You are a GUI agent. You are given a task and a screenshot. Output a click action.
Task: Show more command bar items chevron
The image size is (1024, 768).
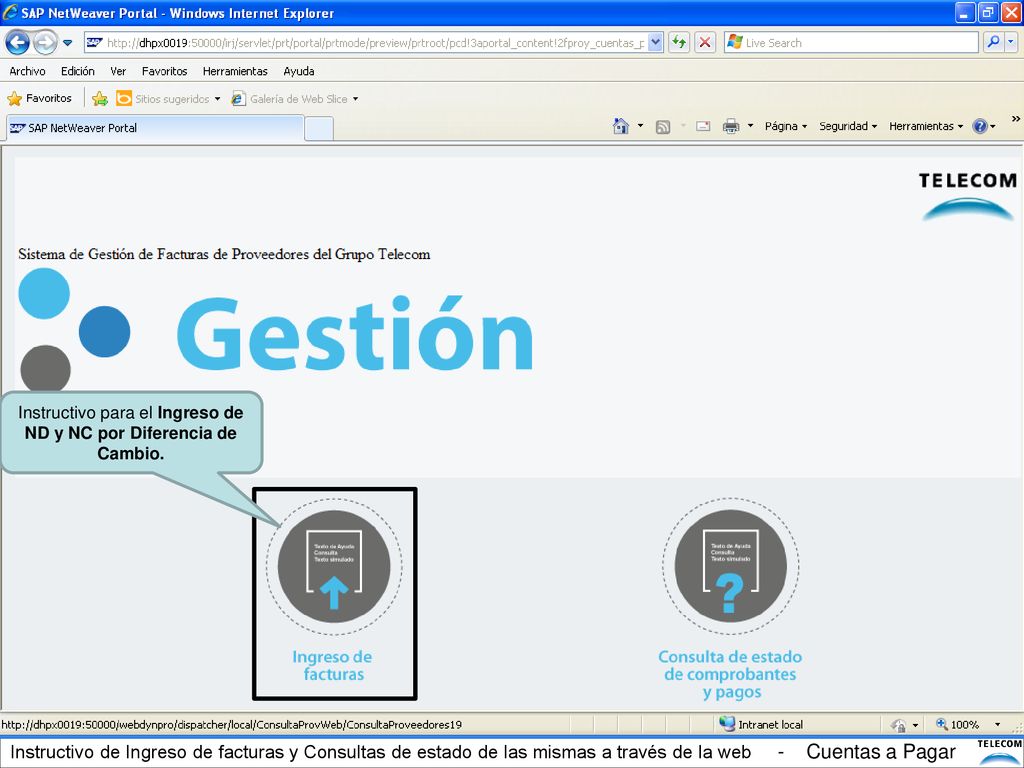click(1016, 119)
